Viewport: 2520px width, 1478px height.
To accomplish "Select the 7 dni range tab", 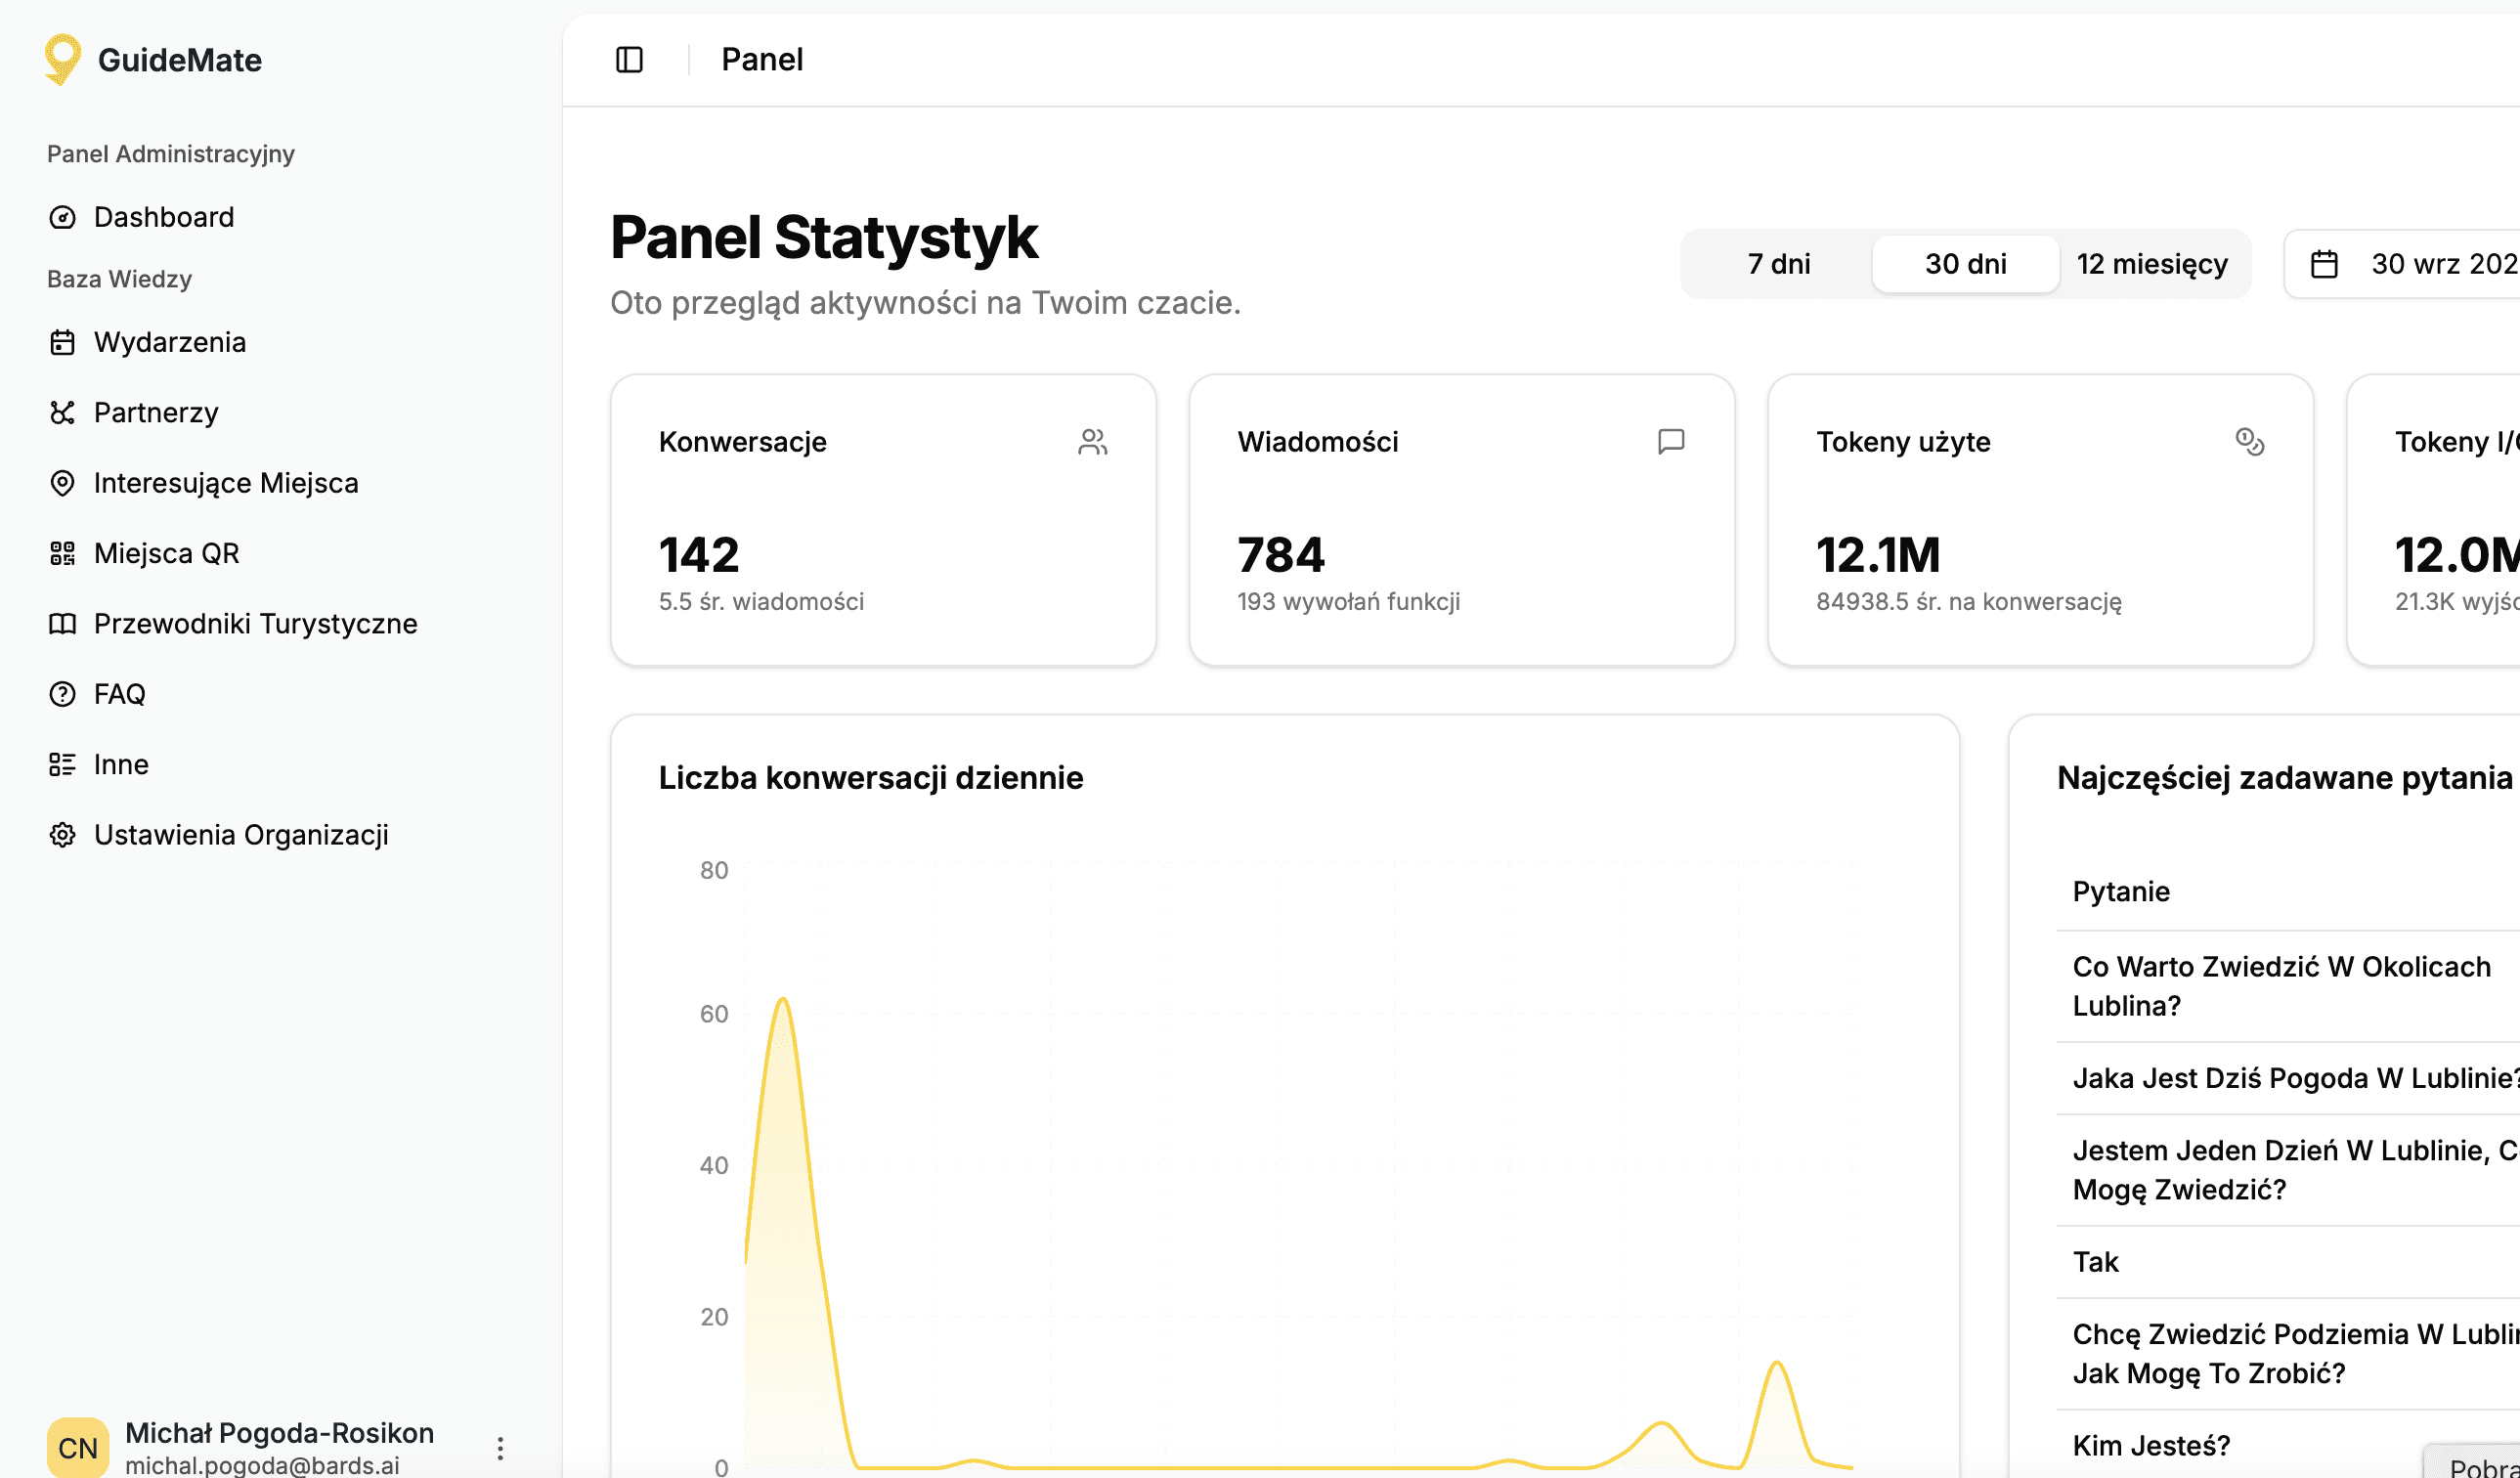I will (x=1778, y=264).
